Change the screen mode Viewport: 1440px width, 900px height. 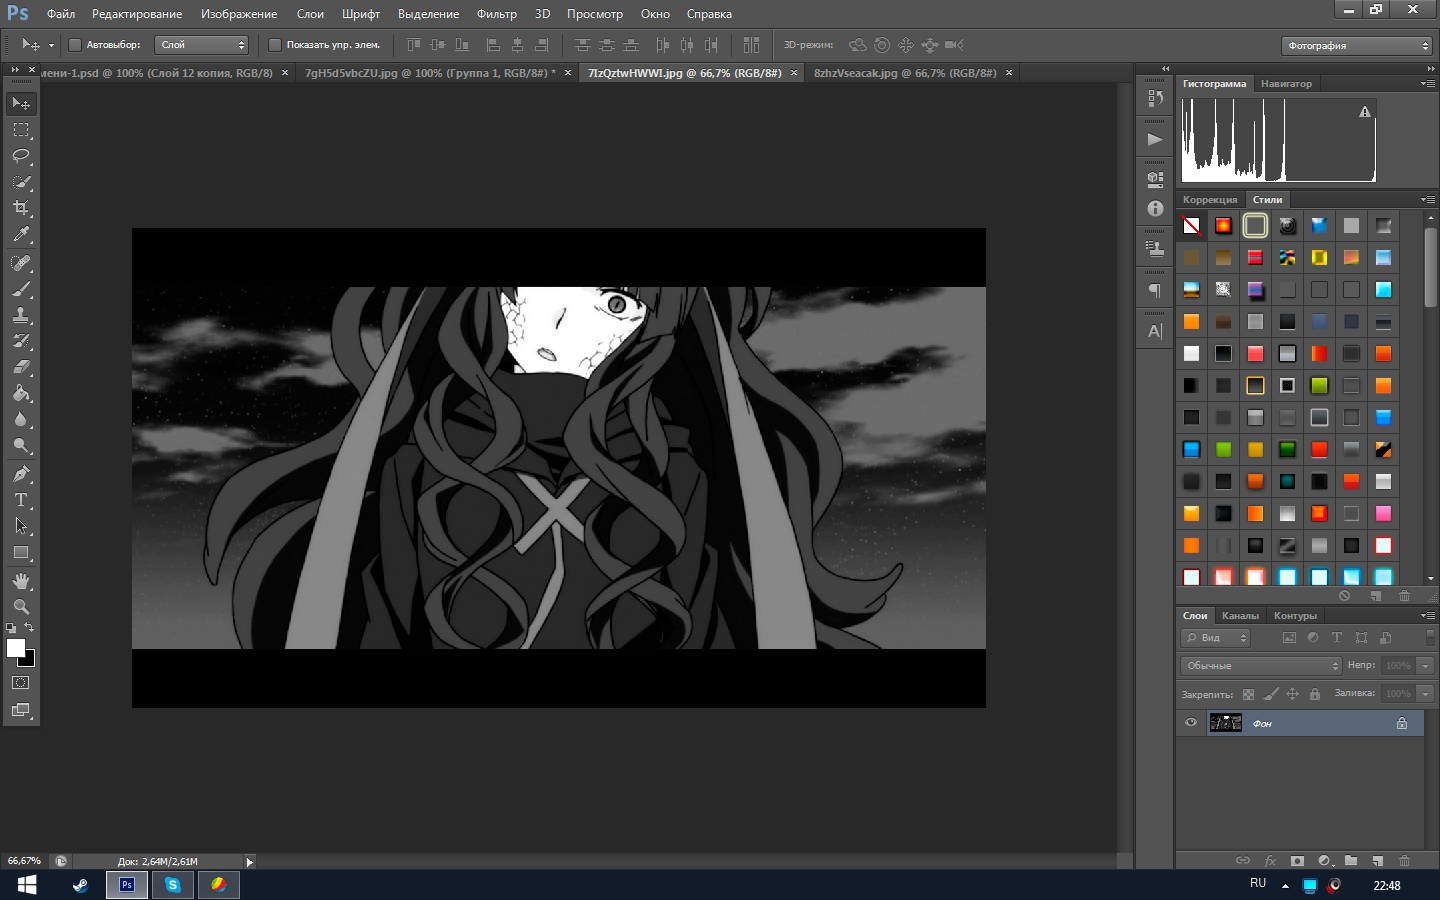pyautogui.click(x=21, y=710)
